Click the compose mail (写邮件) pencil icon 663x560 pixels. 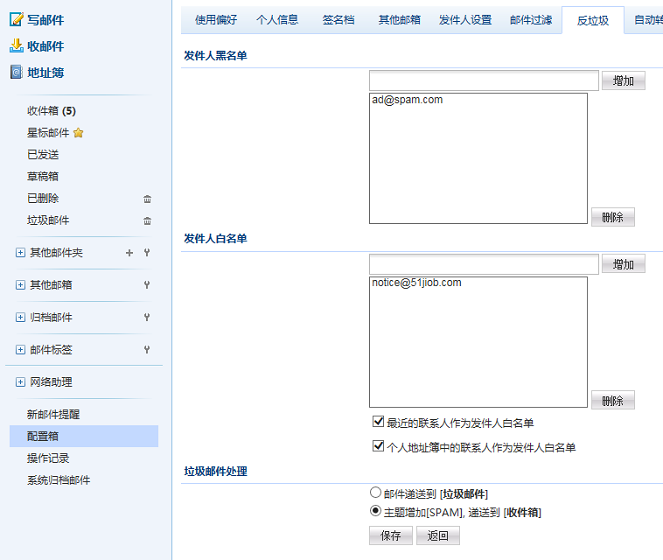point(16,19)
